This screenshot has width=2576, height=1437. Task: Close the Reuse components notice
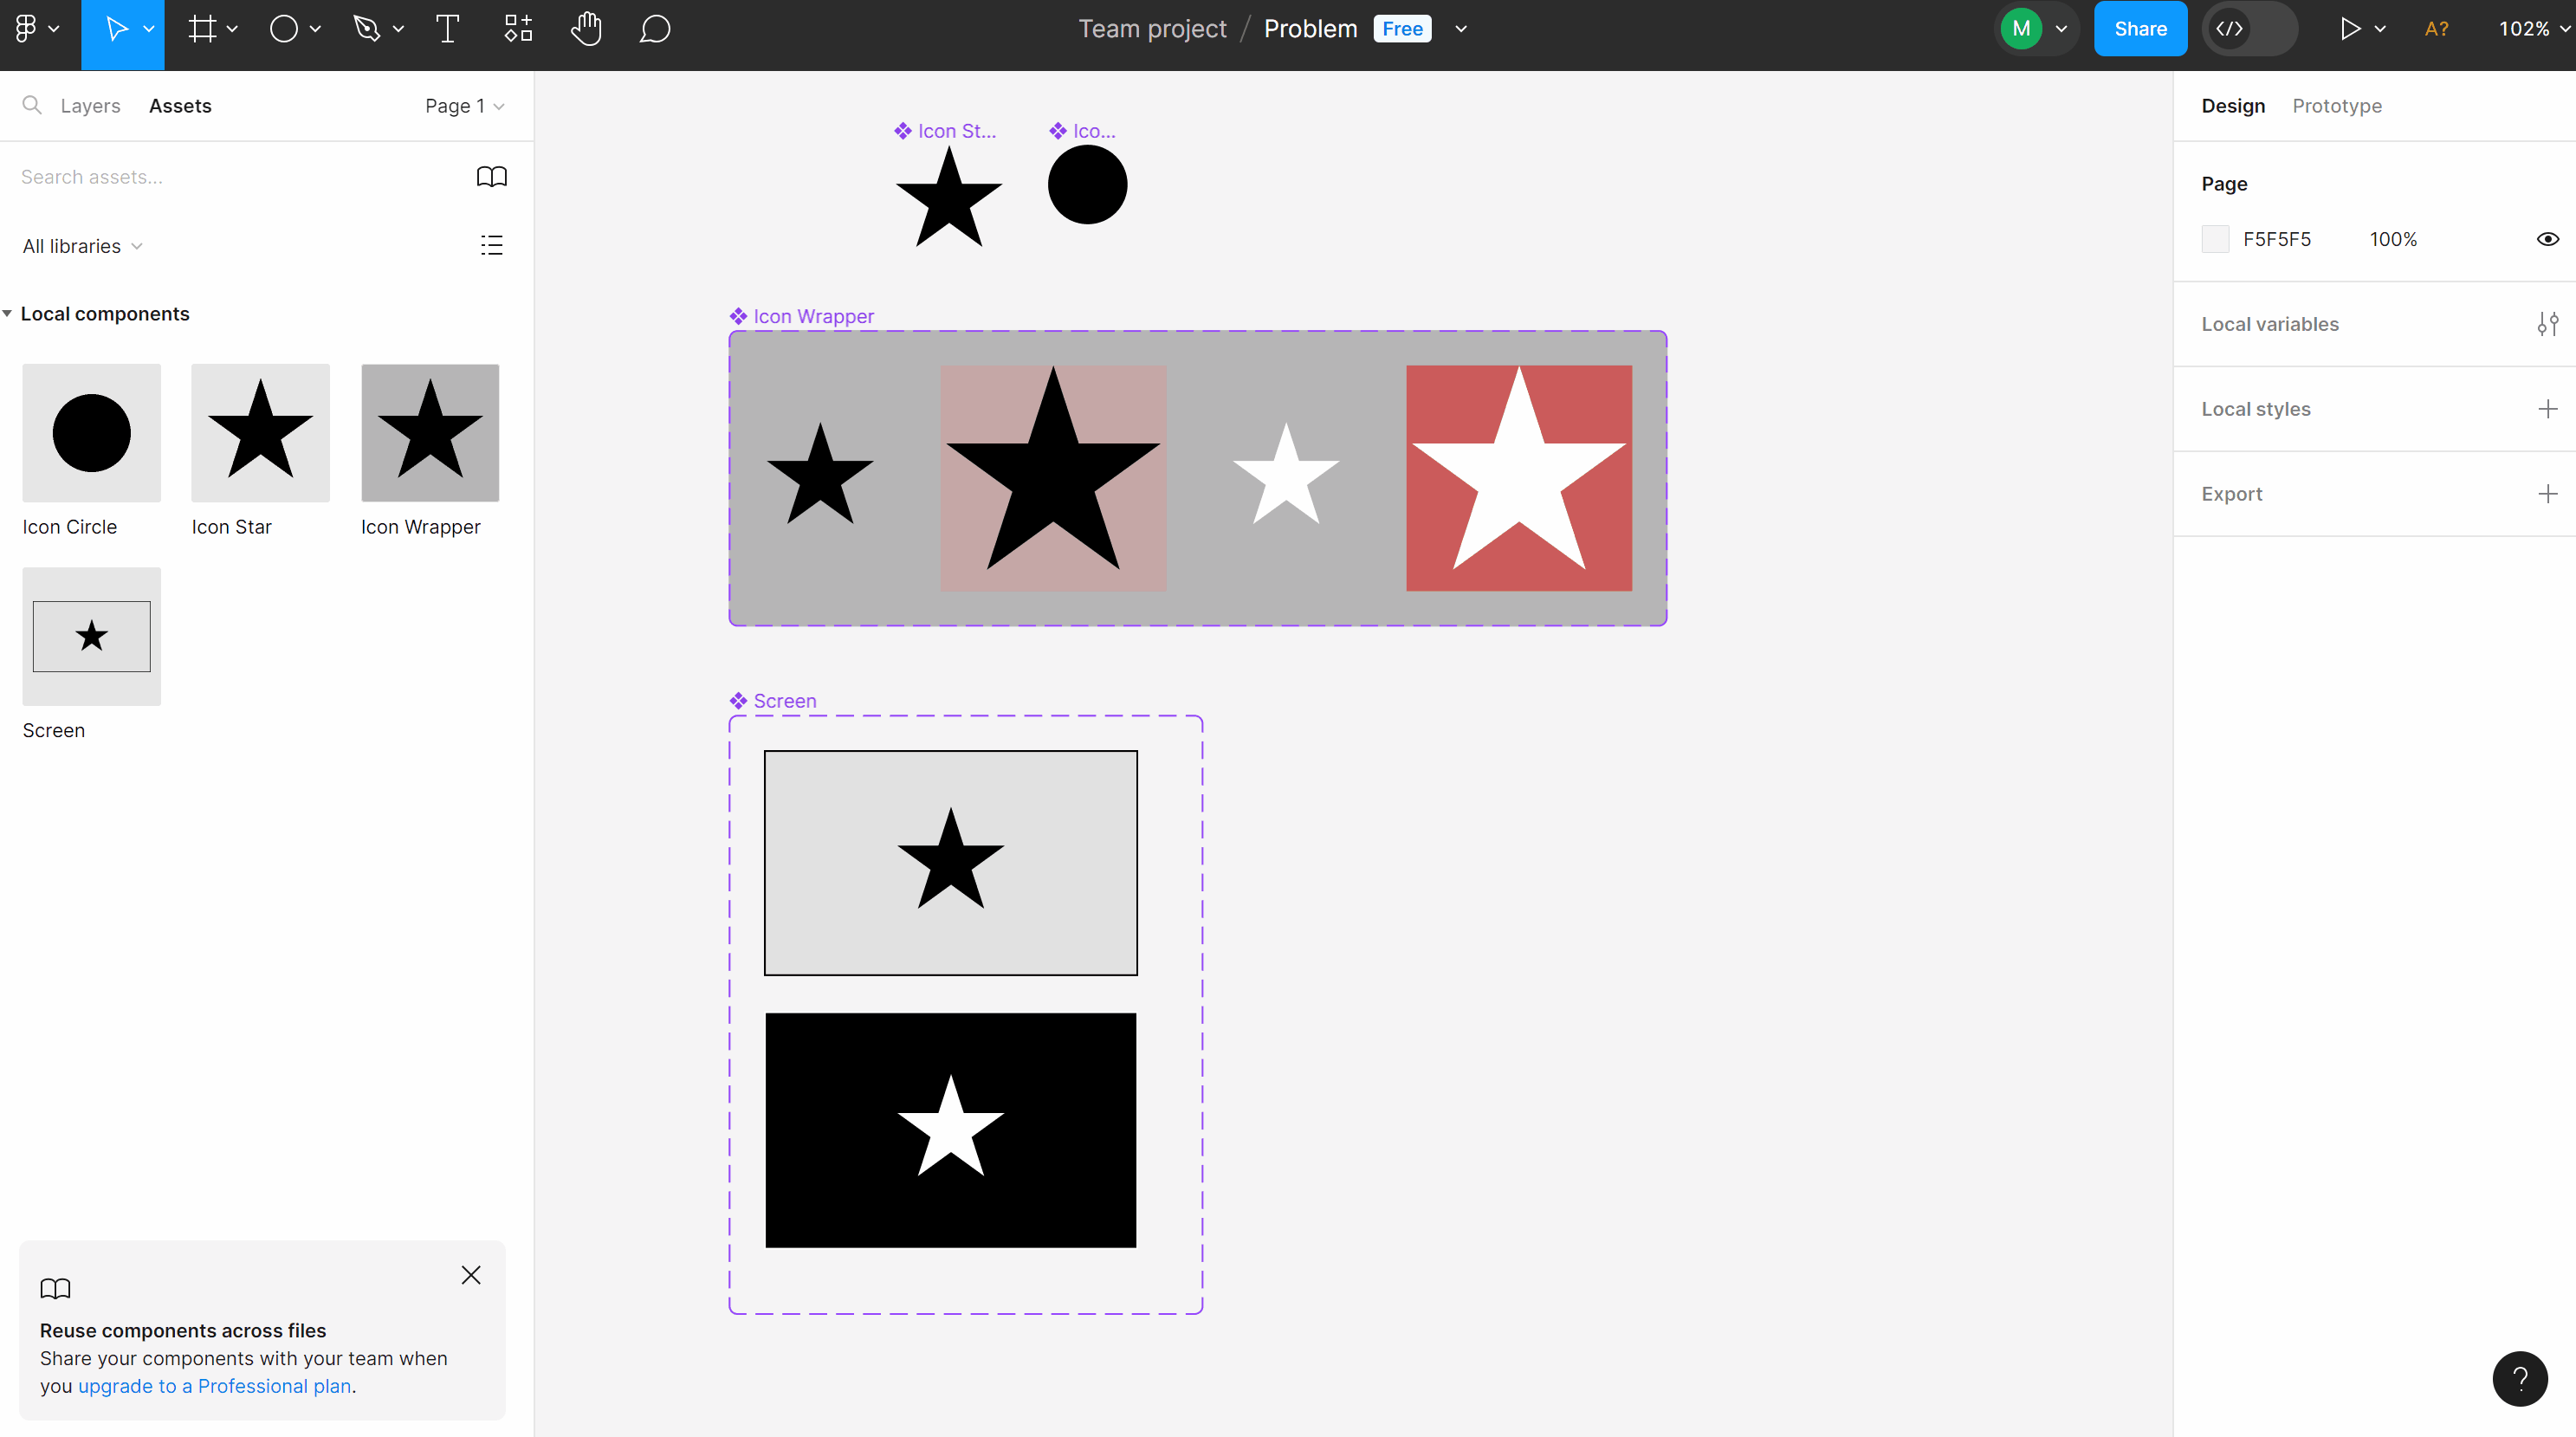click(471, 1275)
